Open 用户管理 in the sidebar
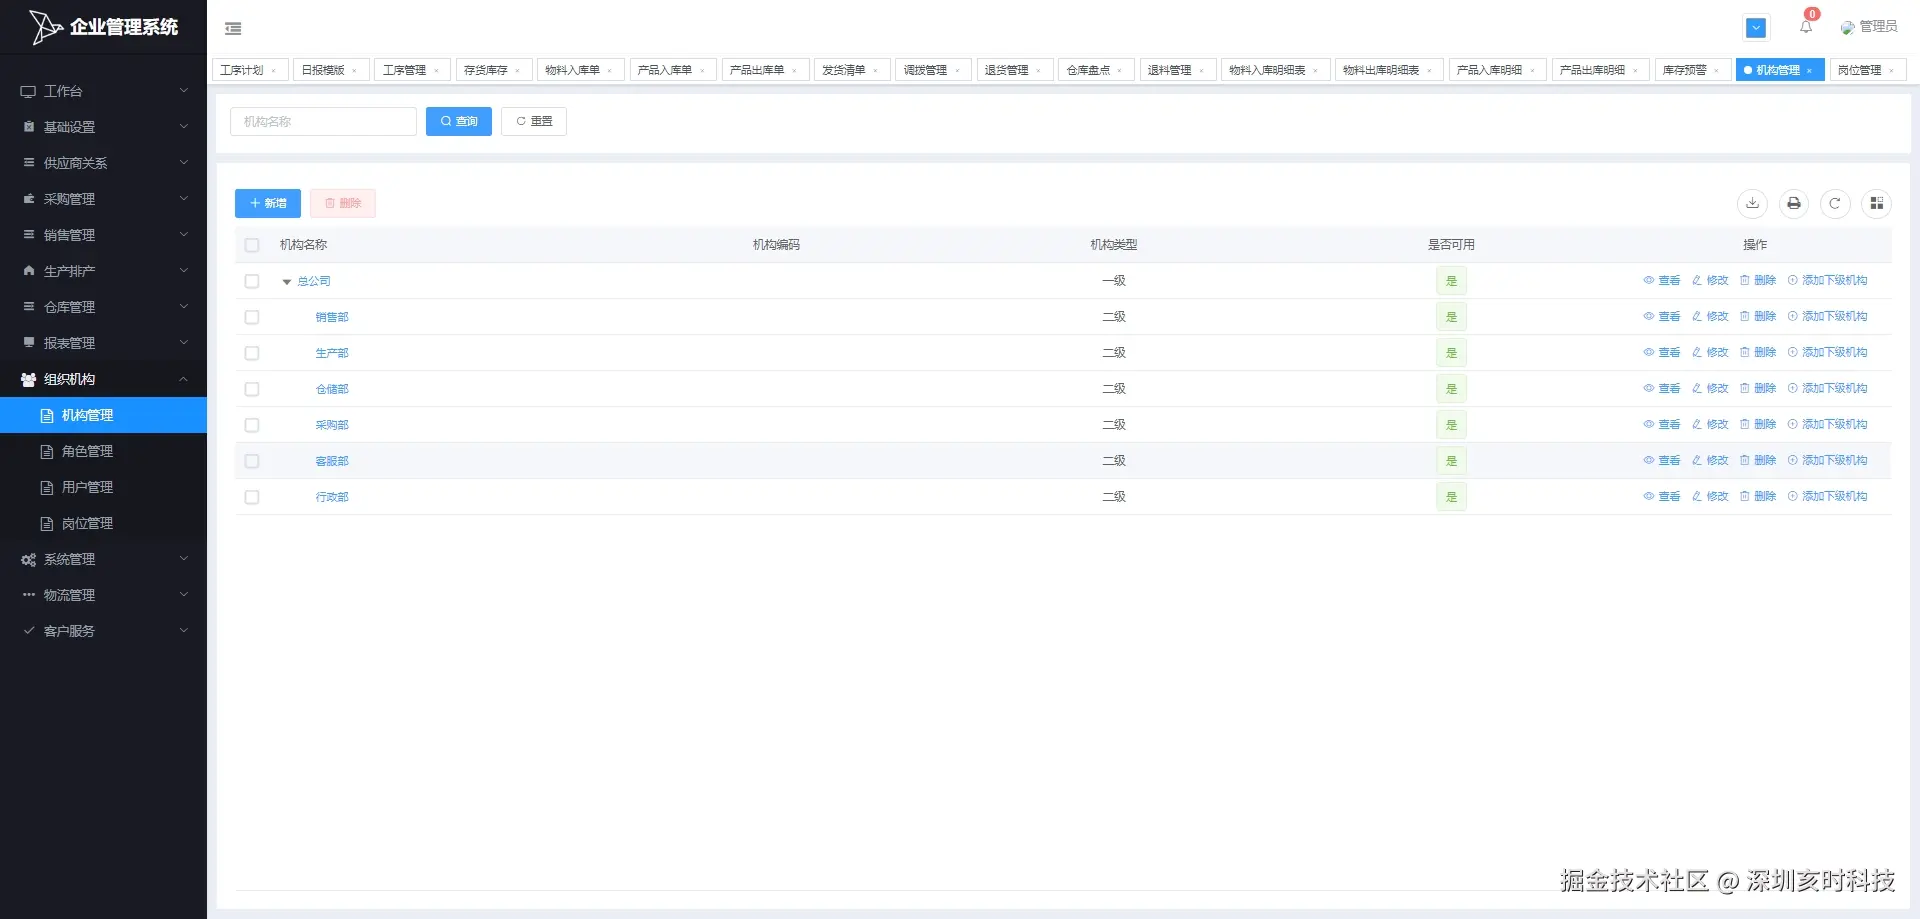 click(x=103, y=487)
